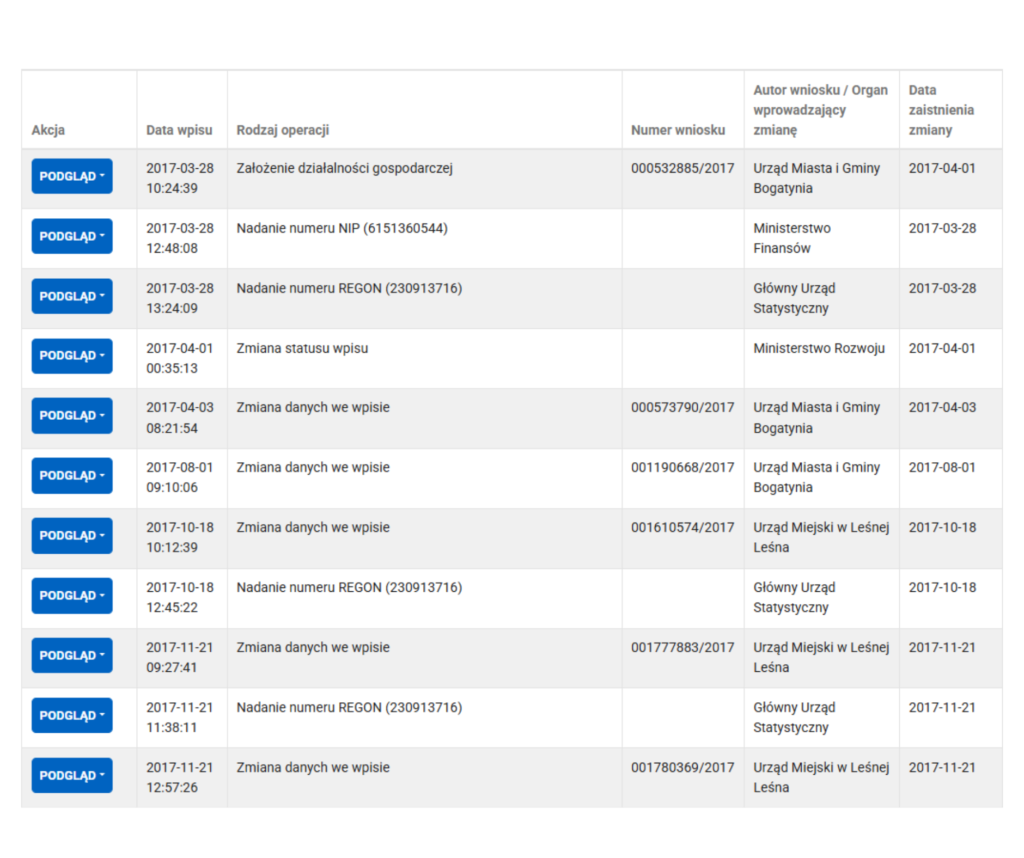1024x858 pixels.
Task: Click 'Zmiana danych we wpisie' in 2017-08-01 row
Action: coord(313,468)
